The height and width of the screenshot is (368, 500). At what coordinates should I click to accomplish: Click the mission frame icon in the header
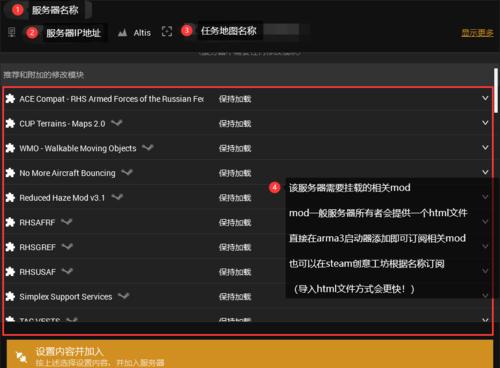coord(167,32)
